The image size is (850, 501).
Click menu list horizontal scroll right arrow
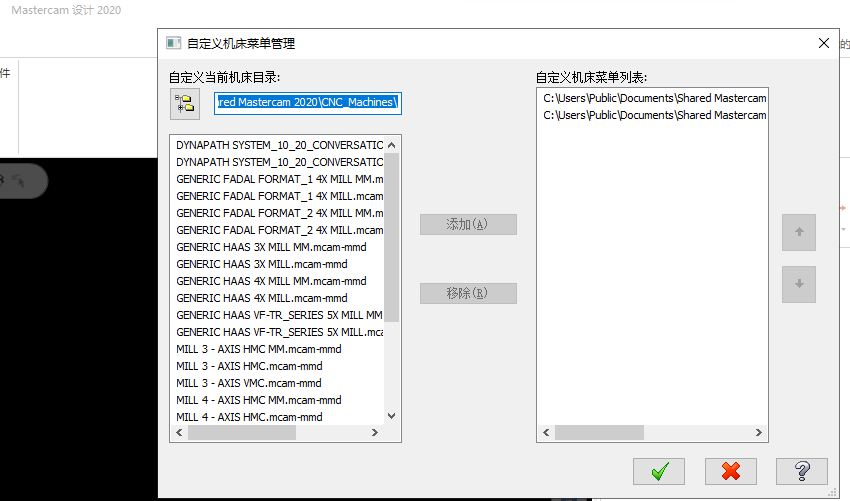click(758, 433)
